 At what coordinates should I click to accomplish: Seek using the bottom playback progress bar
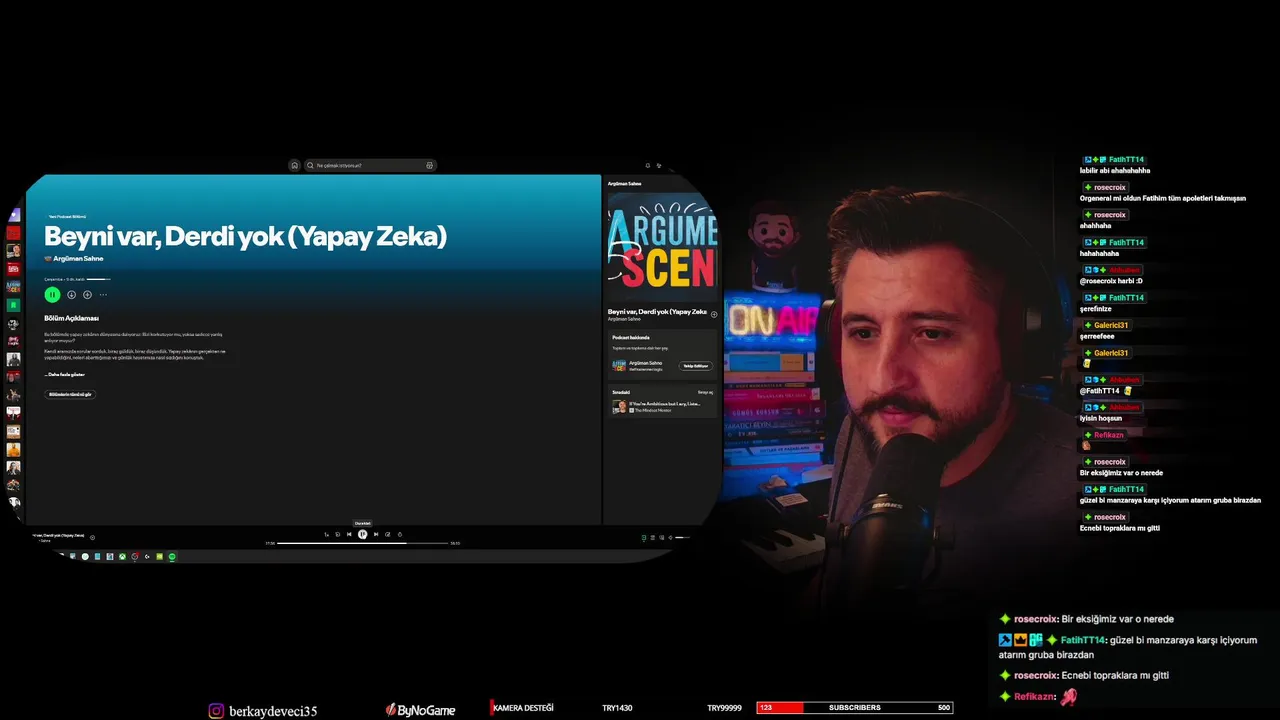coord(362,543)
